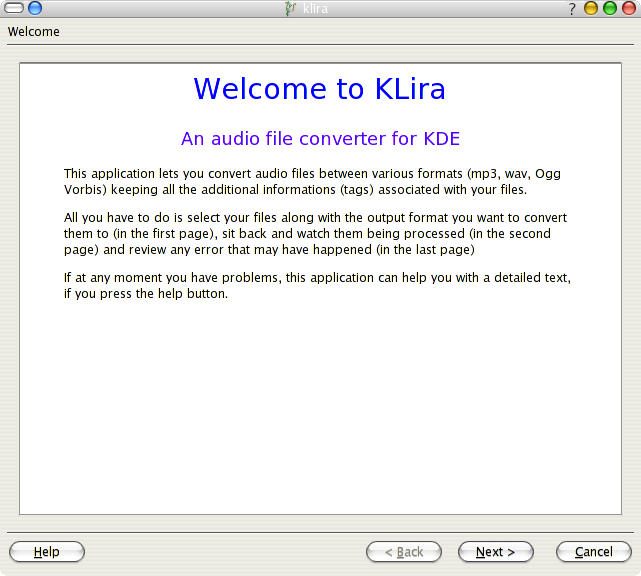Image resolution: width=641 pixels, height=576 pixels.
Task: Click the question mark help icon in title bar
Action: pos(572,9)
